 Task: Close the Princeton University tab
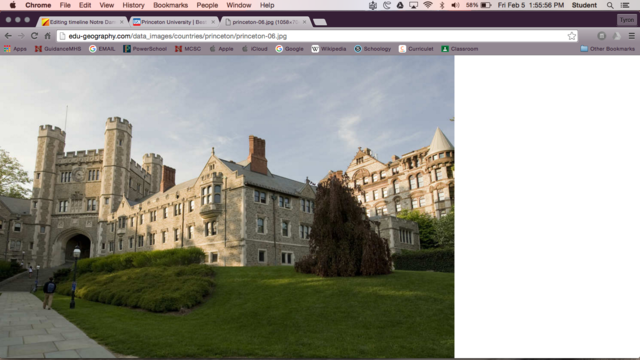tap(213, 22)
